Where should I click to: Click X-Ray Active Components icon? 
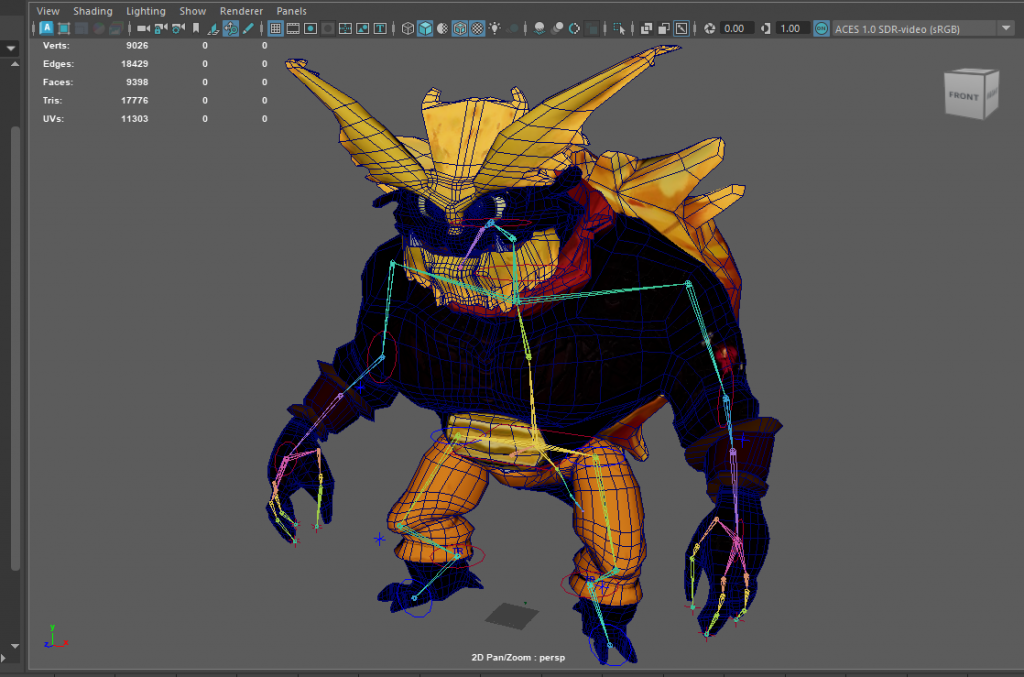(664, 28)
